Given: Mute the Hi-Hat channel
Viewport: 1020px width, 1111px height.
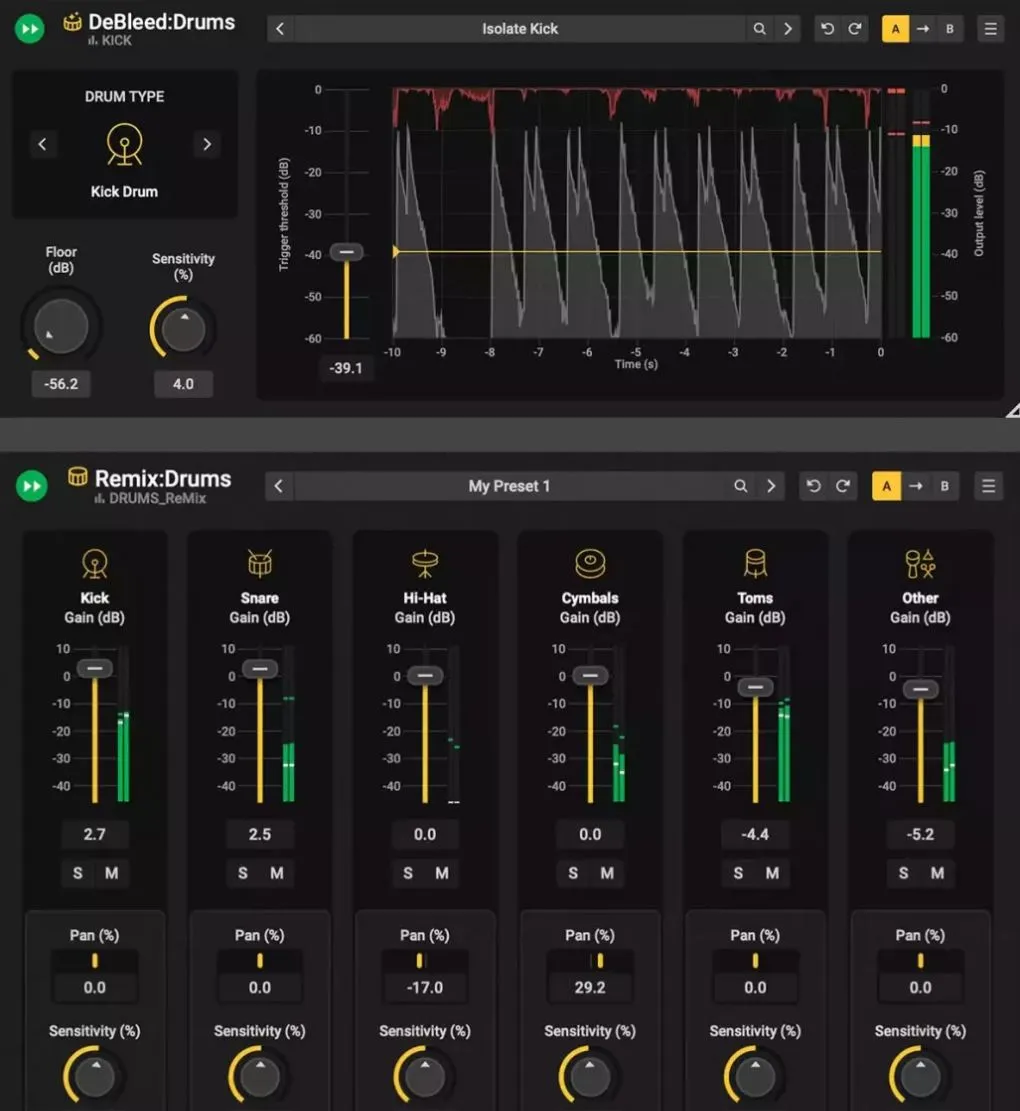Looking at the screenshot, I should pyautogui.click(x=442, y=873).
